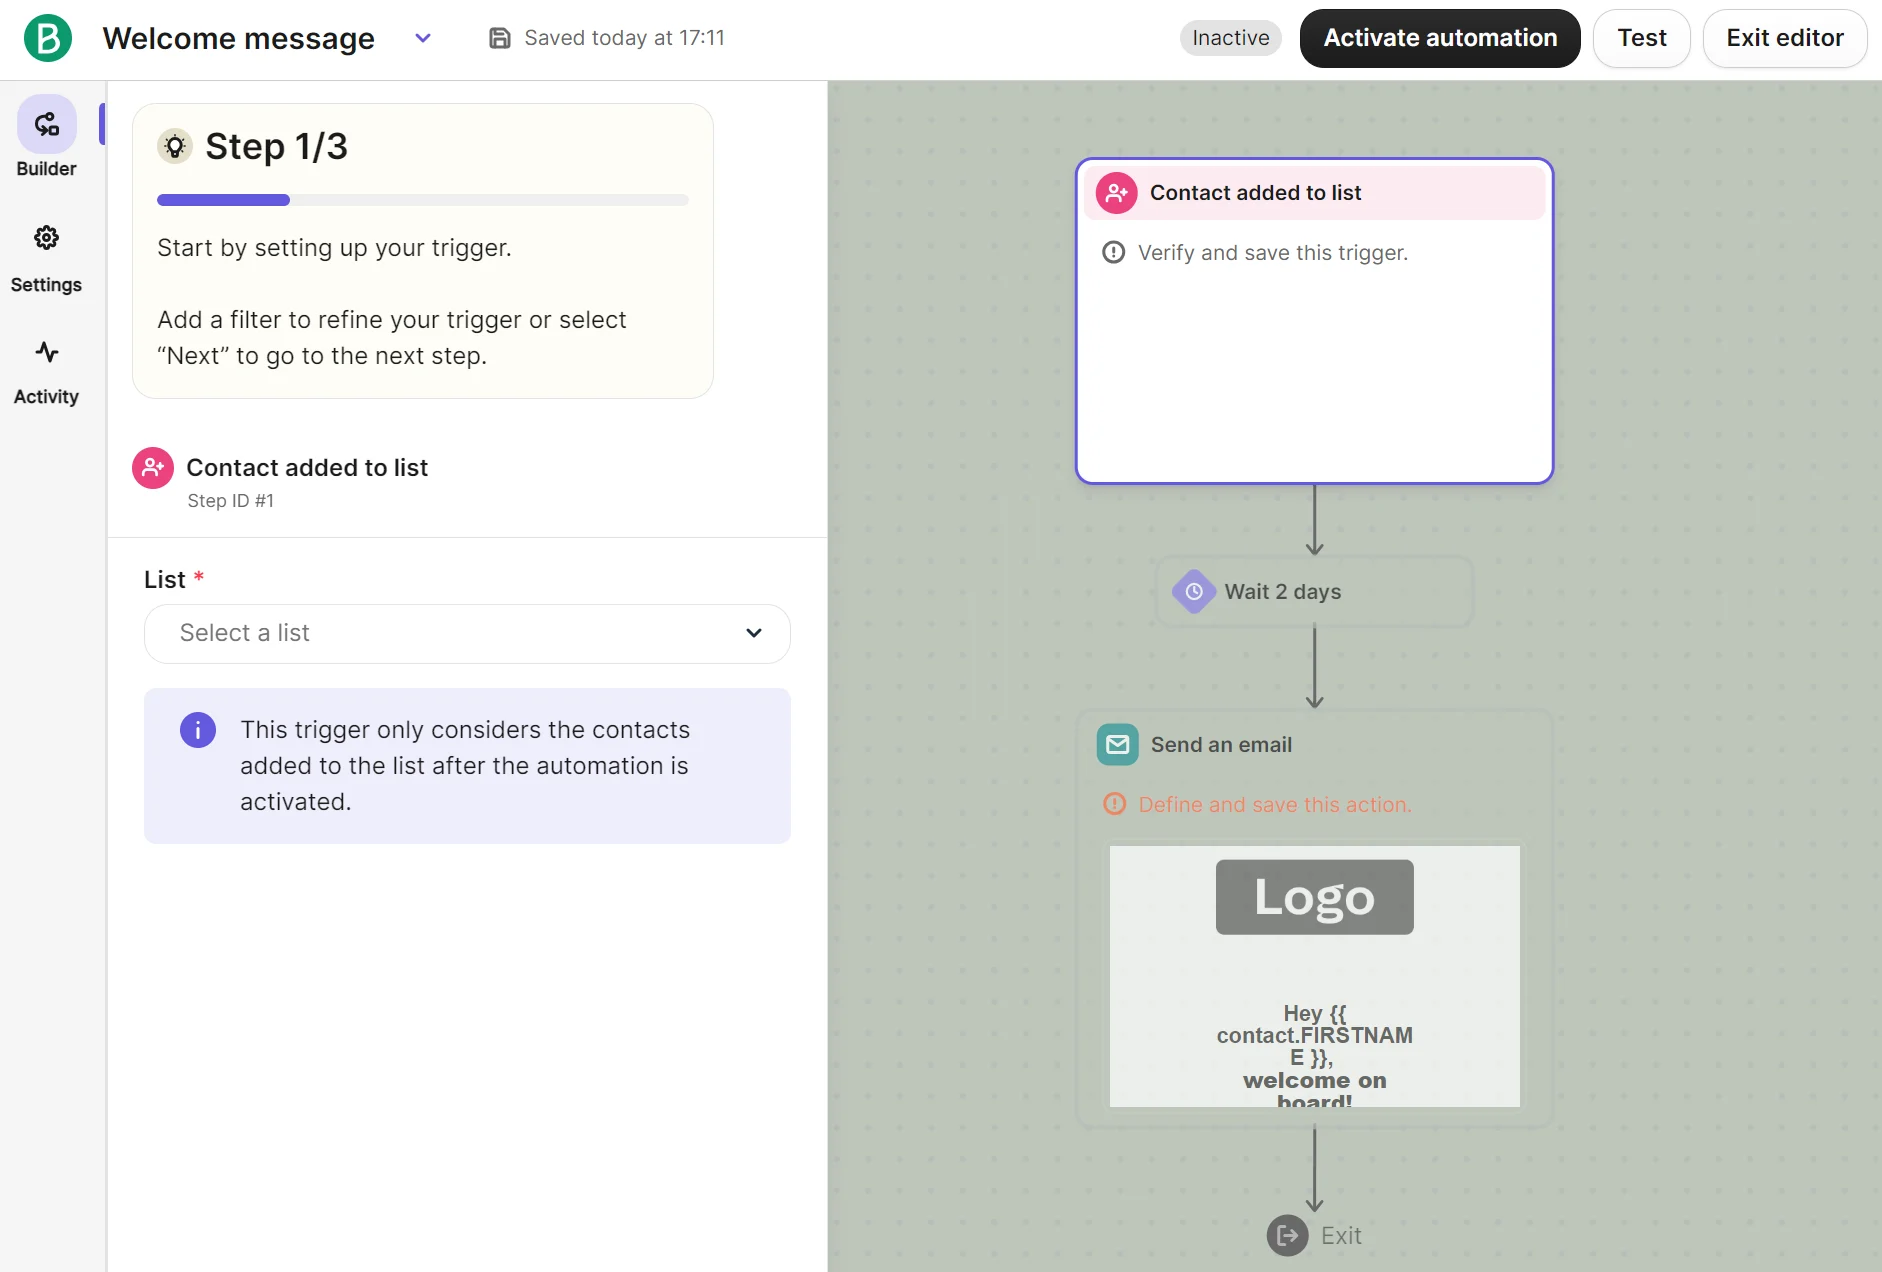Screen dimensions: 1882x1272
Task: Click the Brevo logo icon
Action: click(48, 38)
